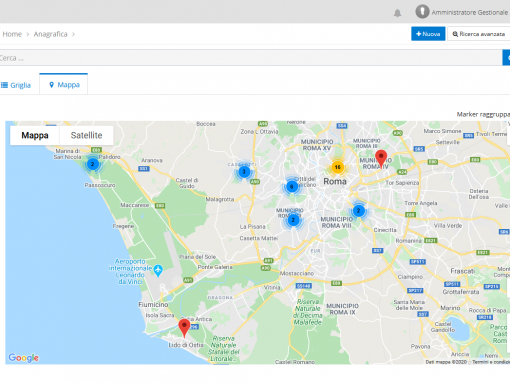Image resolution: width=510 pixels, height=382 pixels.
Task: Click the yellow cluster marker 16 on Roma
Action: [x=337, y=167]
